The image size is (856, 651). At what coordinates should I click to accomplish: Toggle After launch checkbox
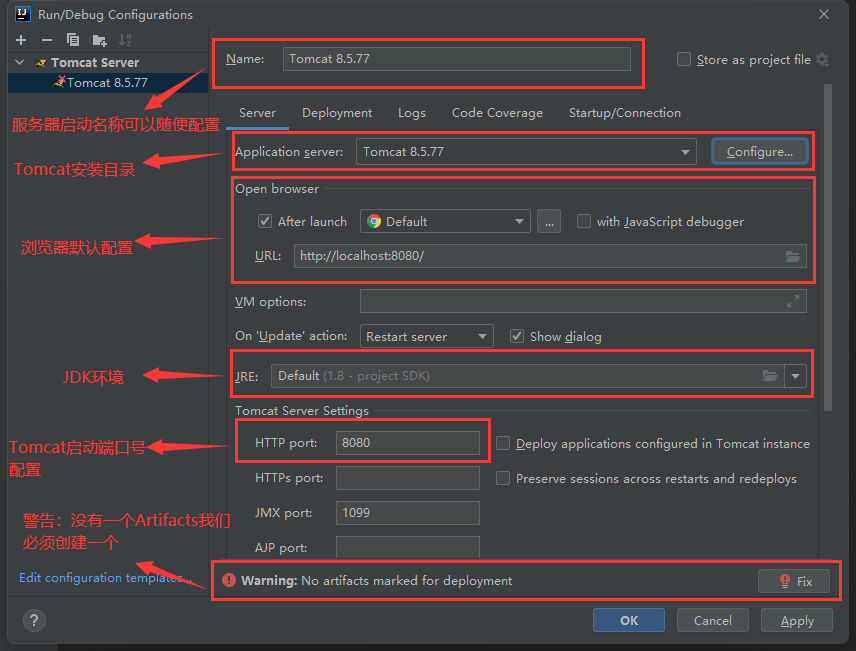(265, 221)
